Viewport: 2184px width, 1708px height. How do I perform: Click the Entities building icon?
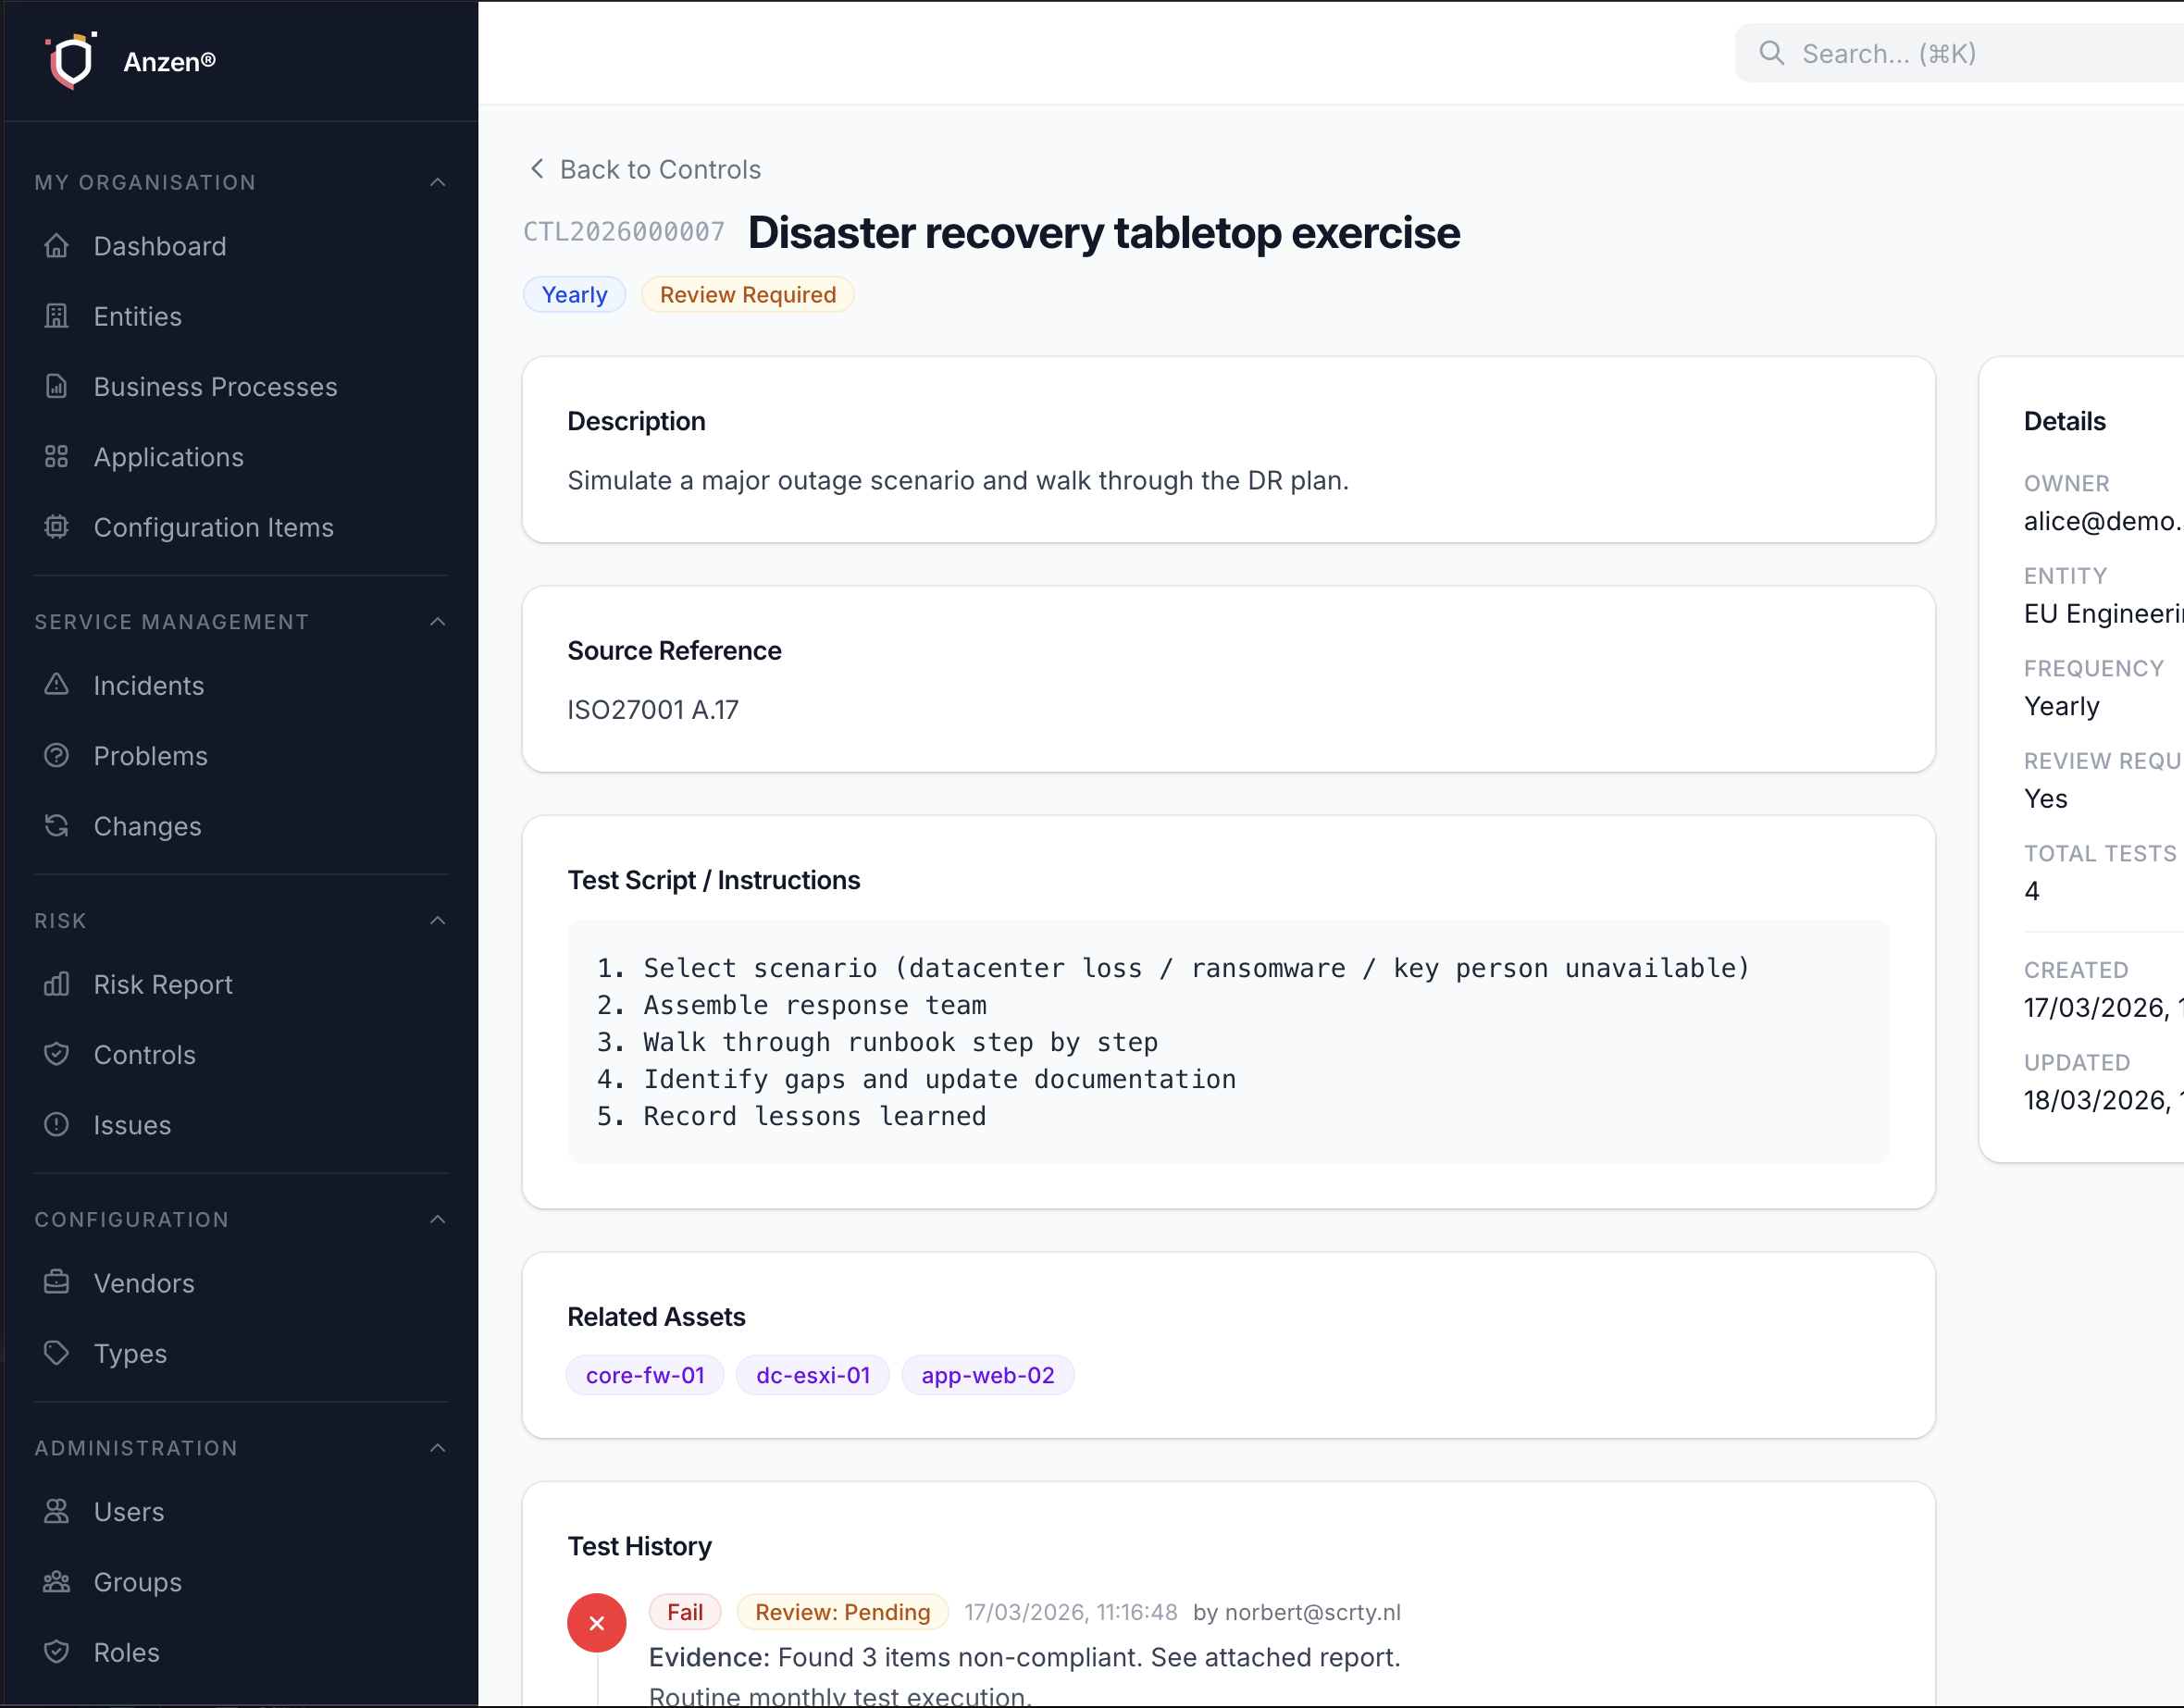(57, 316)
